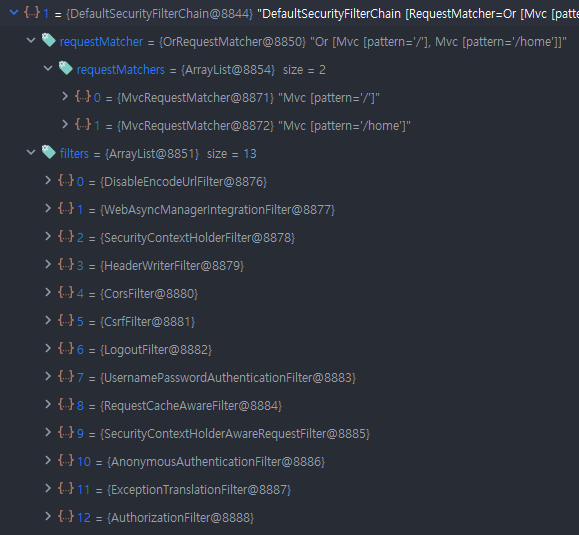
Task: Expand ExceptionTranslationFilter@8887 entry
Action: pyautogui.click(x=48, y=488)
